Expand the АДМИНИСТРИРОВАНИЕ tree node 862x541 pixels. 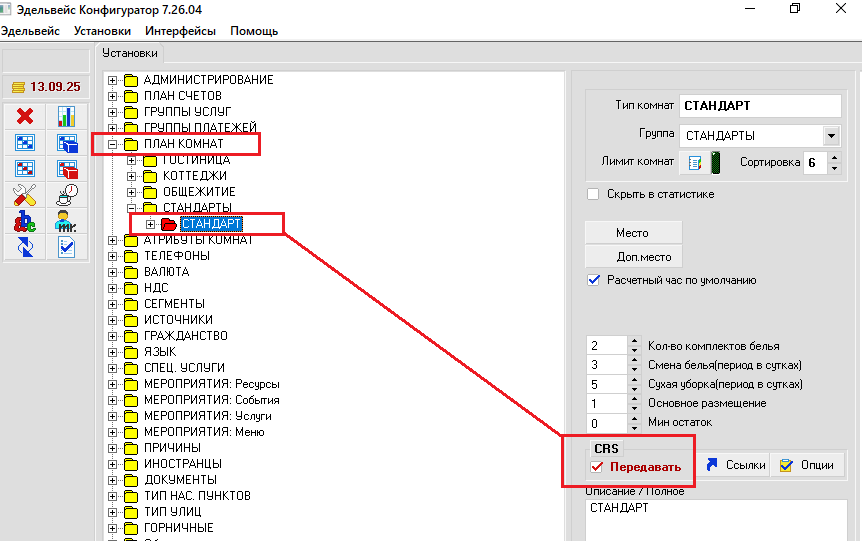pyautogui.click(x=113, y=80)
